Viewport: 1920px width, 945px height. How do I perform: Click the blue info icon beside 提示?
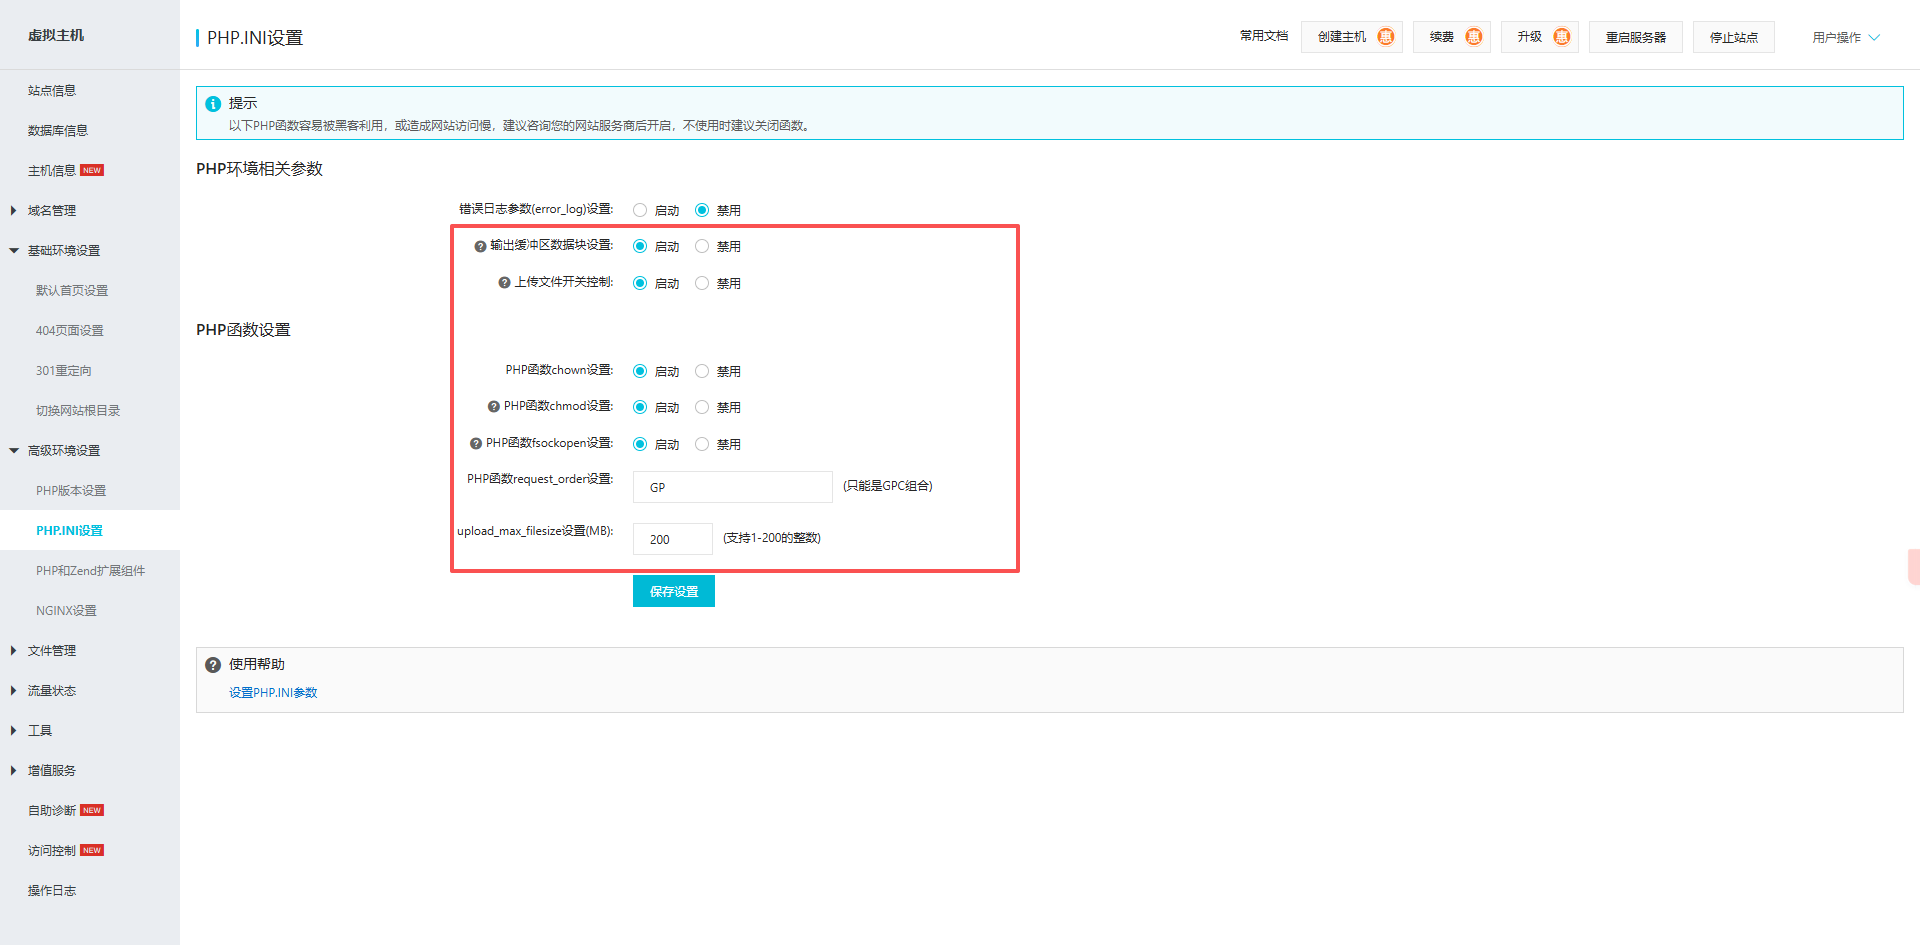tap(213, 104)
